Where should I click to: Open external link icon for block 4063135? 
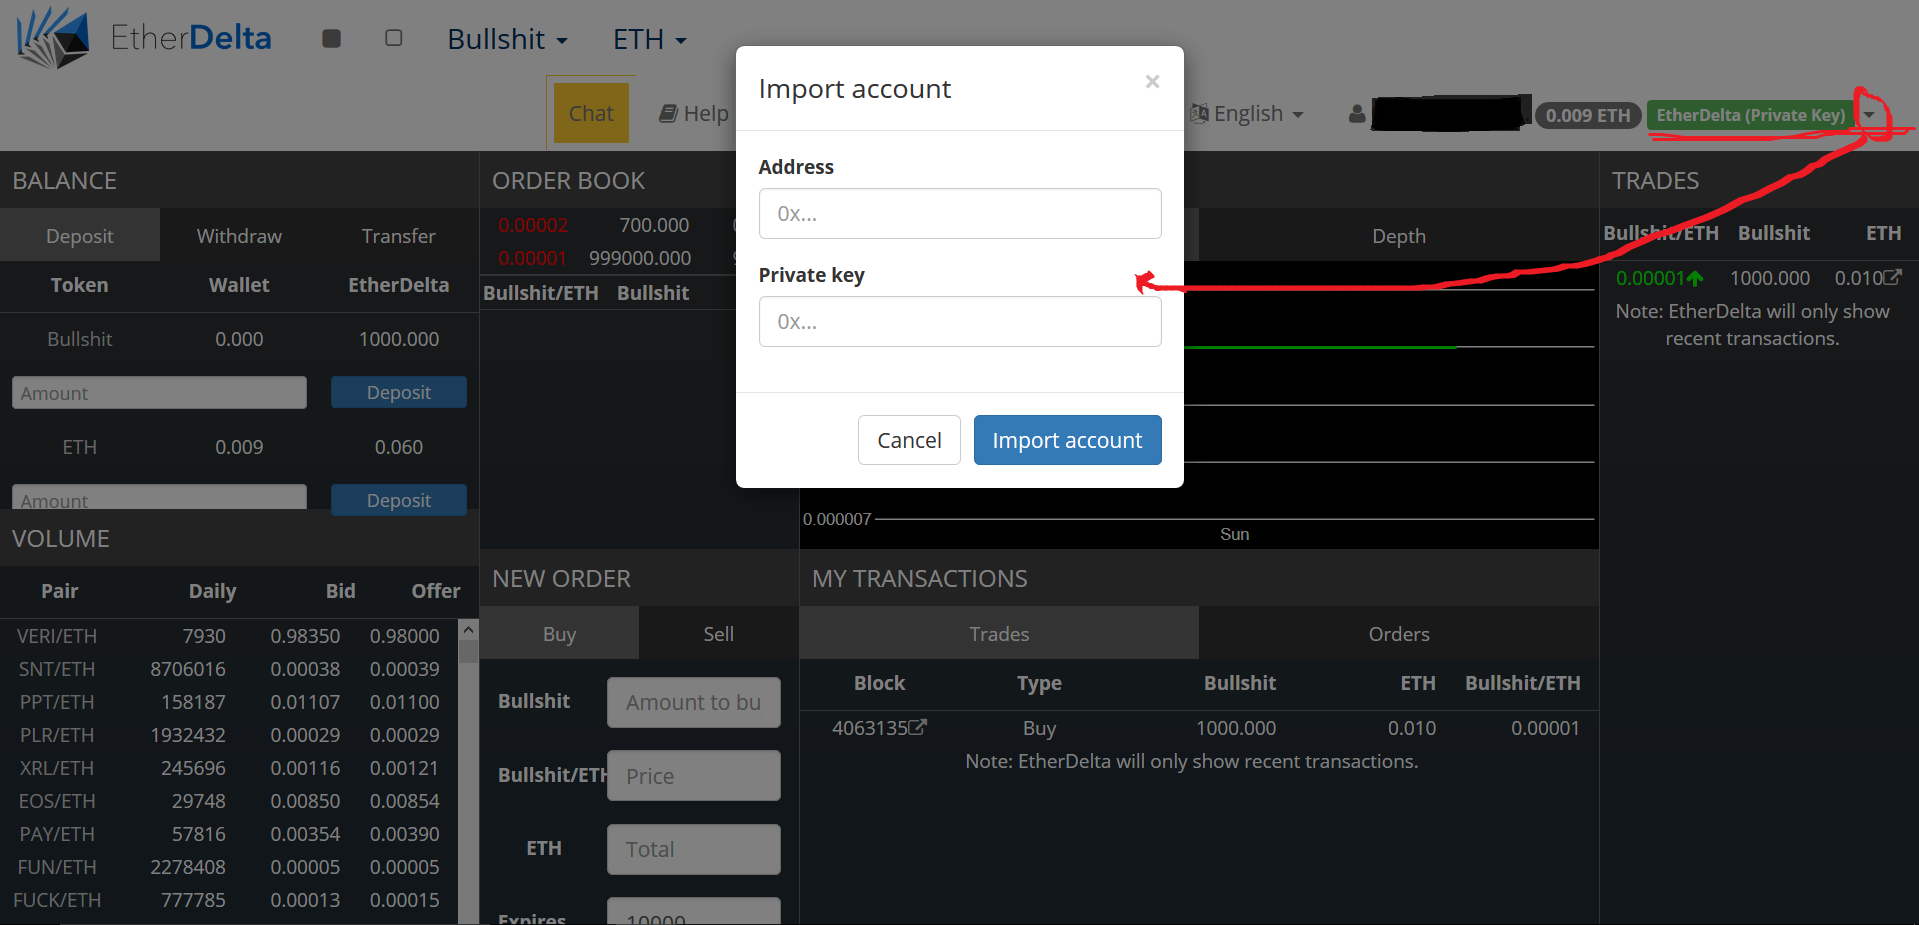tap(918, 727)
